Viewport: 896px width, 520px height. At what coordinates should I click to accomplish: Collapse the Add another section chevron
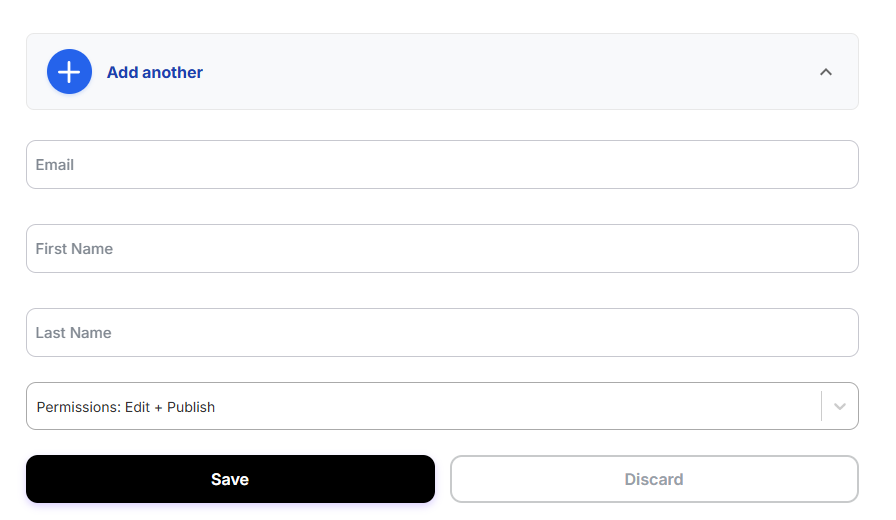click(x=826, y=72)
